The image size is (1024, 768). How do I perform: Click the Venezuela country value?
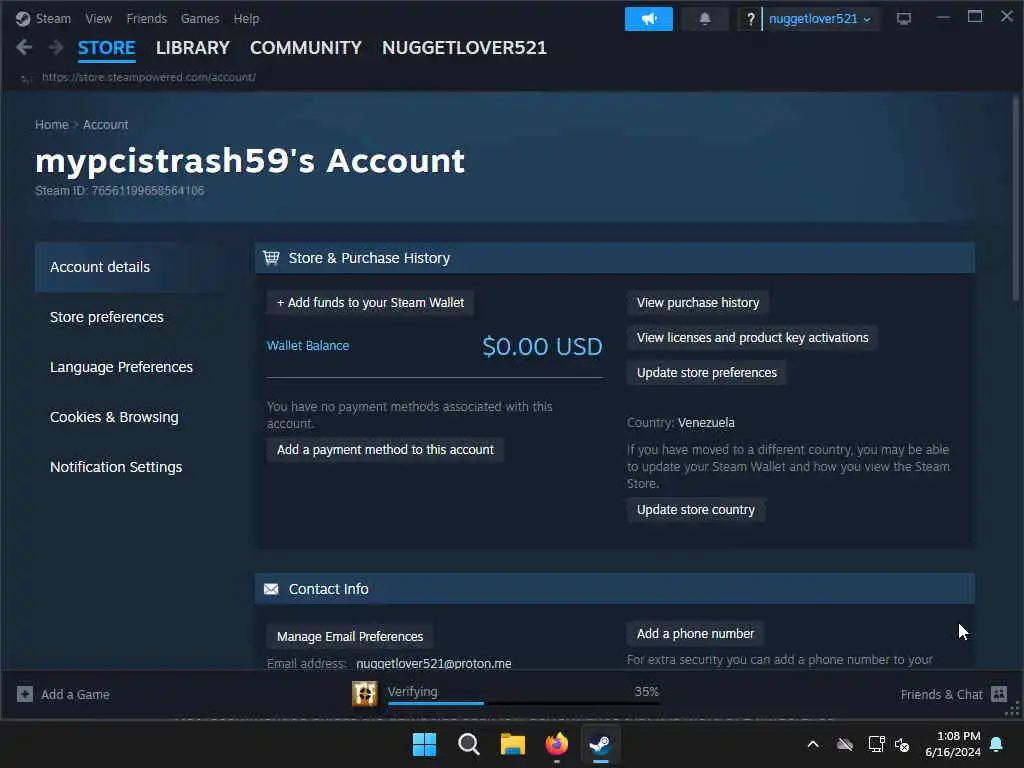pos(706,423)
